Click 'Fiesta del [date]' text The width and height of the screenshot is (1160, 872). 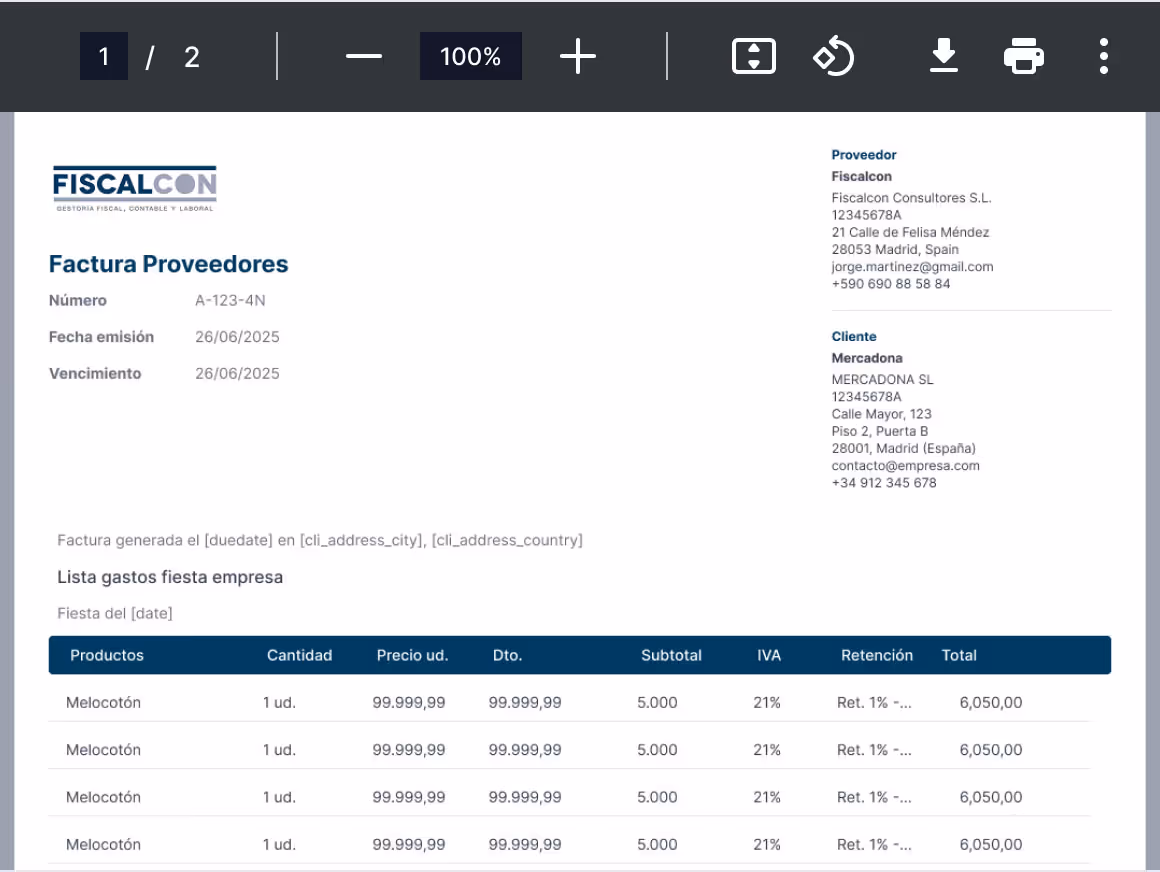[x=115, y=613]
